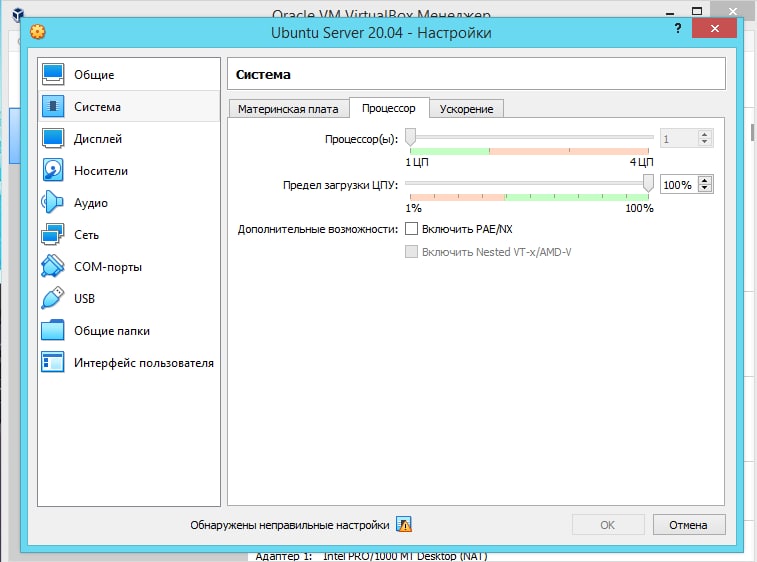Click Обнаружены неправильные настройки warning text
The image size is (757, 562).
pos(290,525)
